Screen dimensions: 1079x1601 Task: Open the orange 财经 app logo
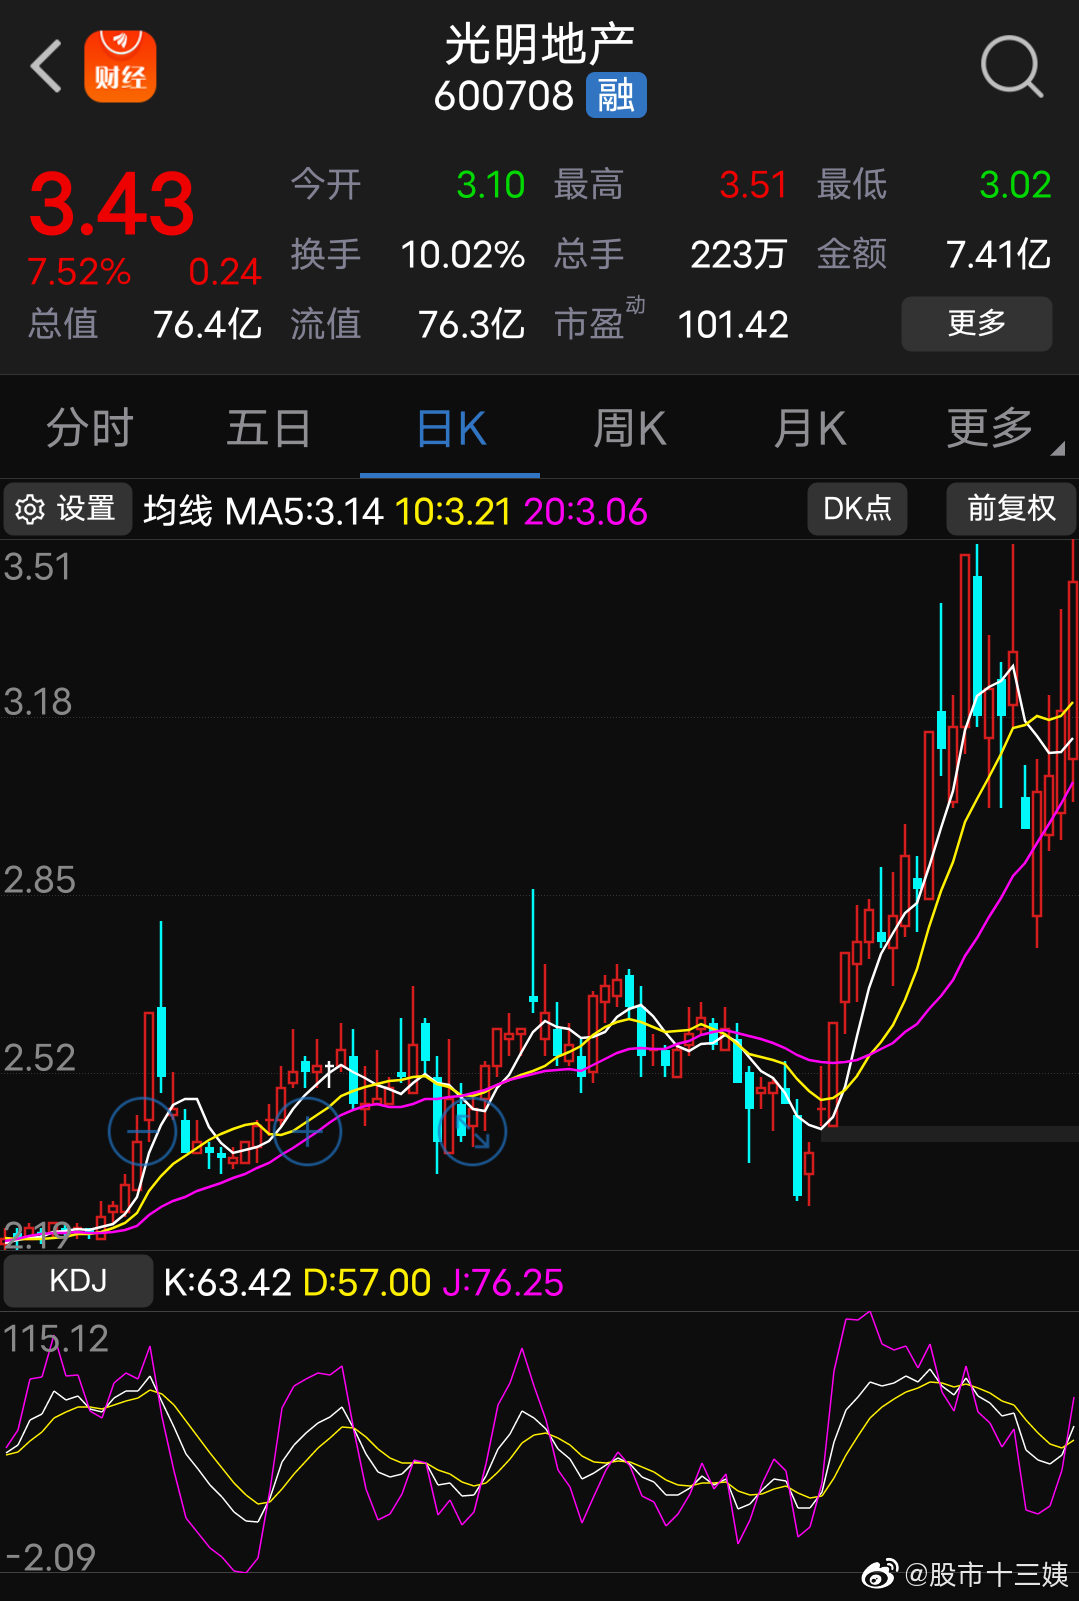[x=120, y=67]
